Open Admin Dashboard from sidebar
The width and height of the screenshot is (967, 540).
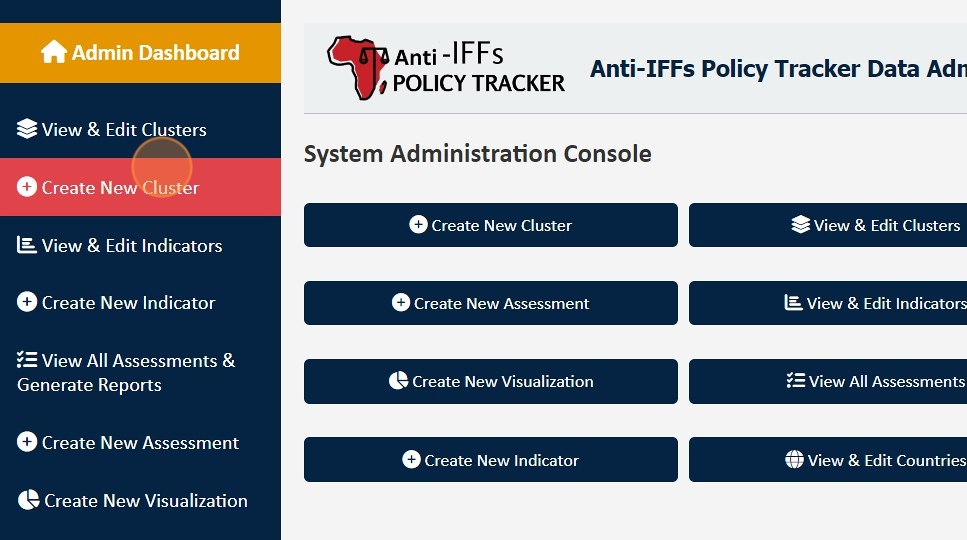click(140, 53)
